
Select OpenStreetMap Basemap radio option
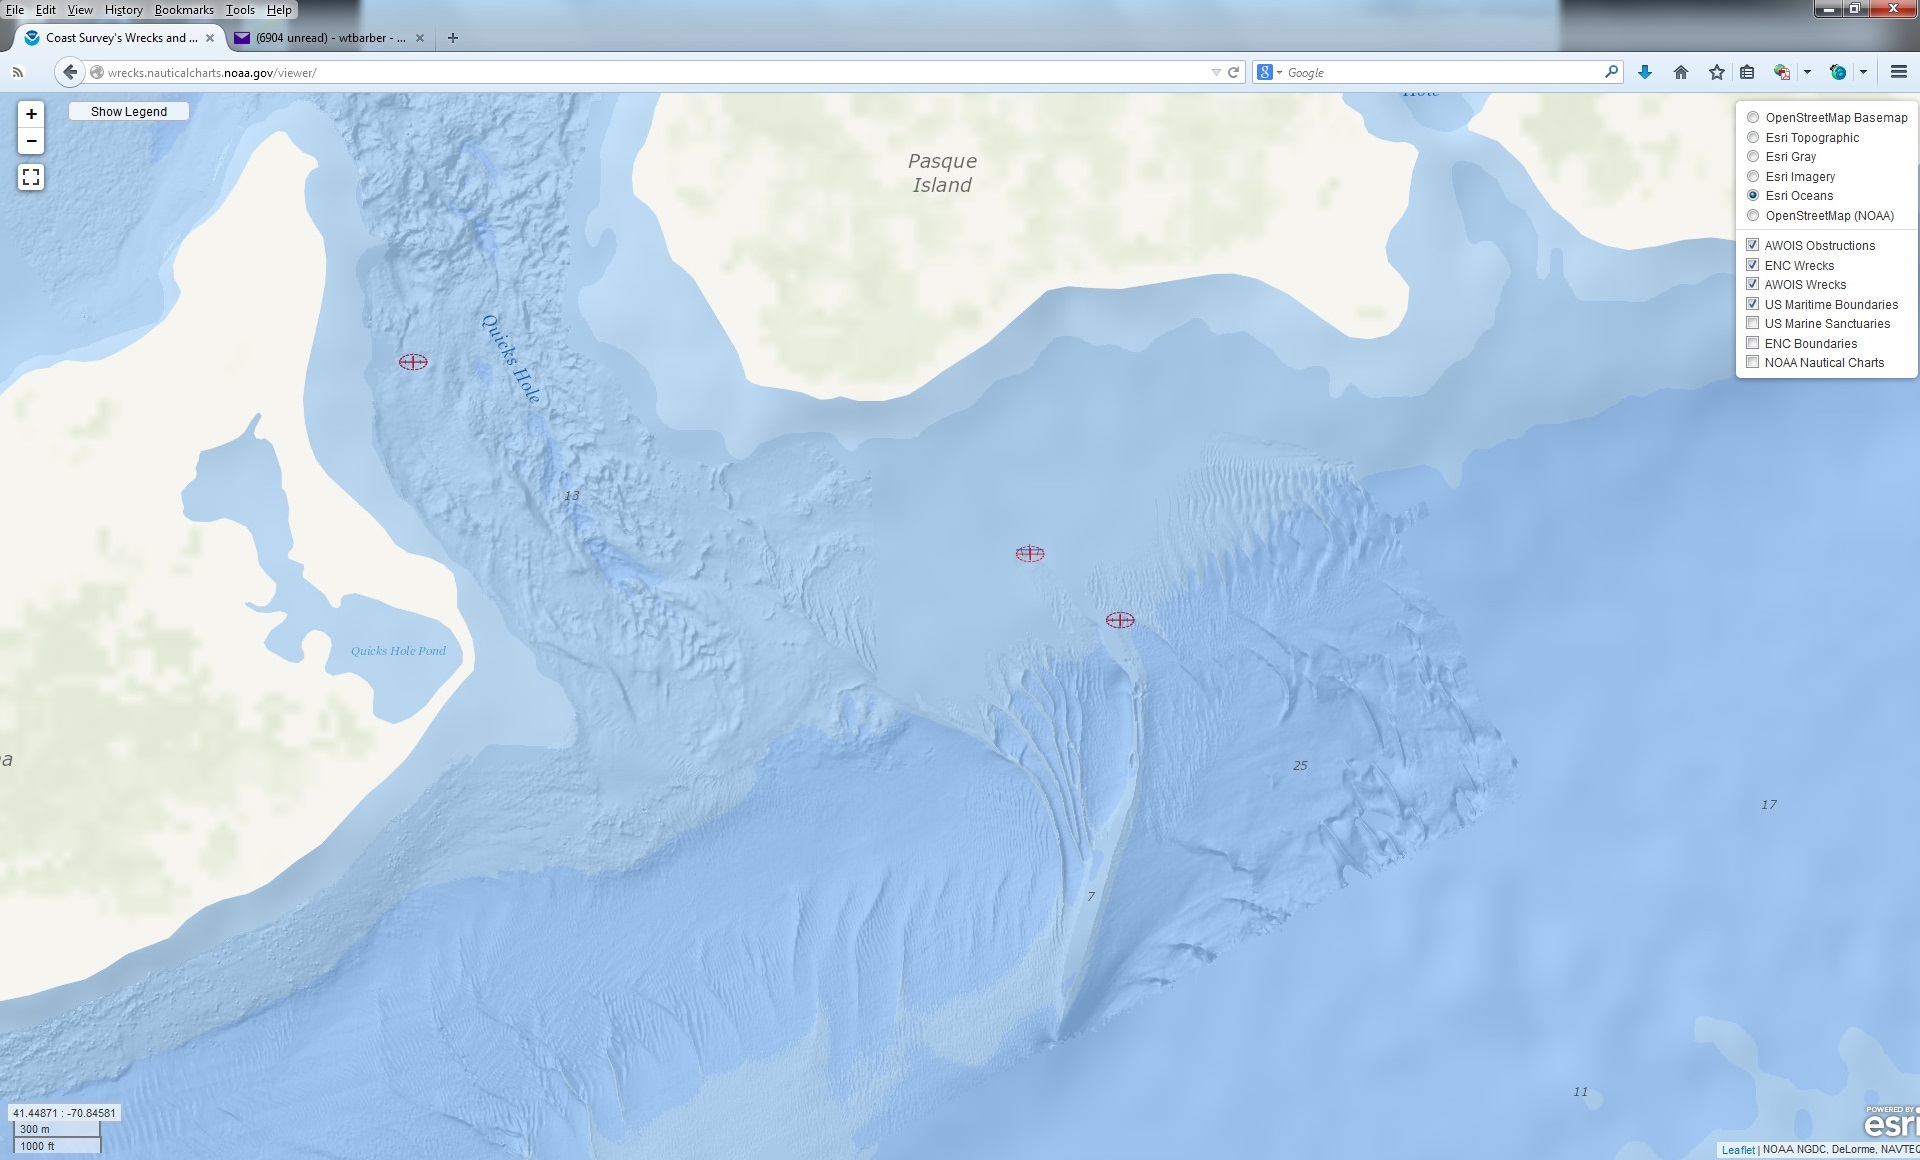1753,118
